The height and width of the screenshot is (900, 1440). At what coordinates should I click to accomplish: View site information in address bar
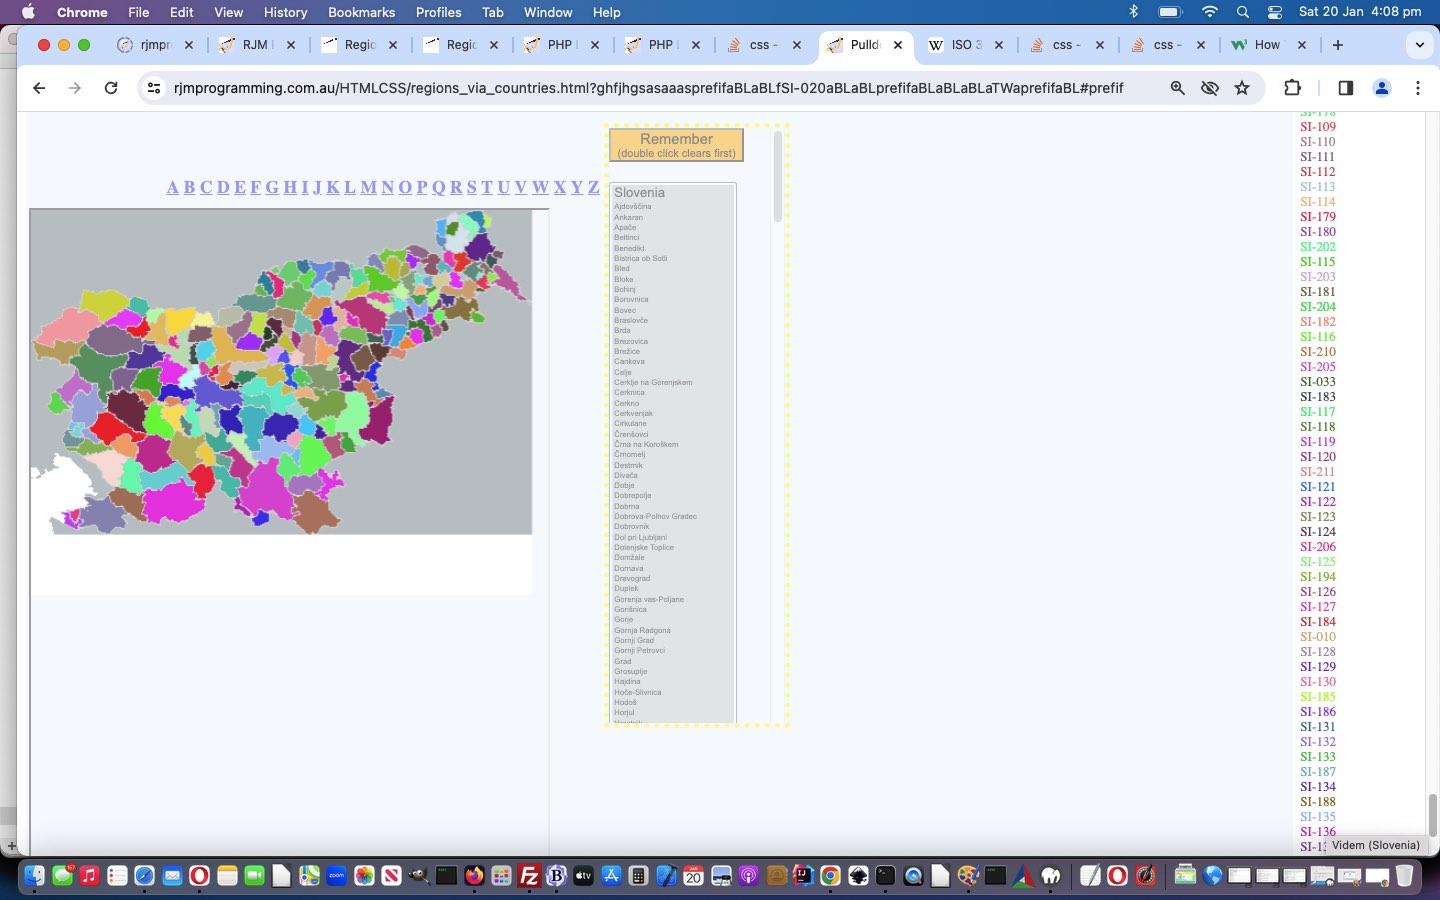(x=153, y=88)
